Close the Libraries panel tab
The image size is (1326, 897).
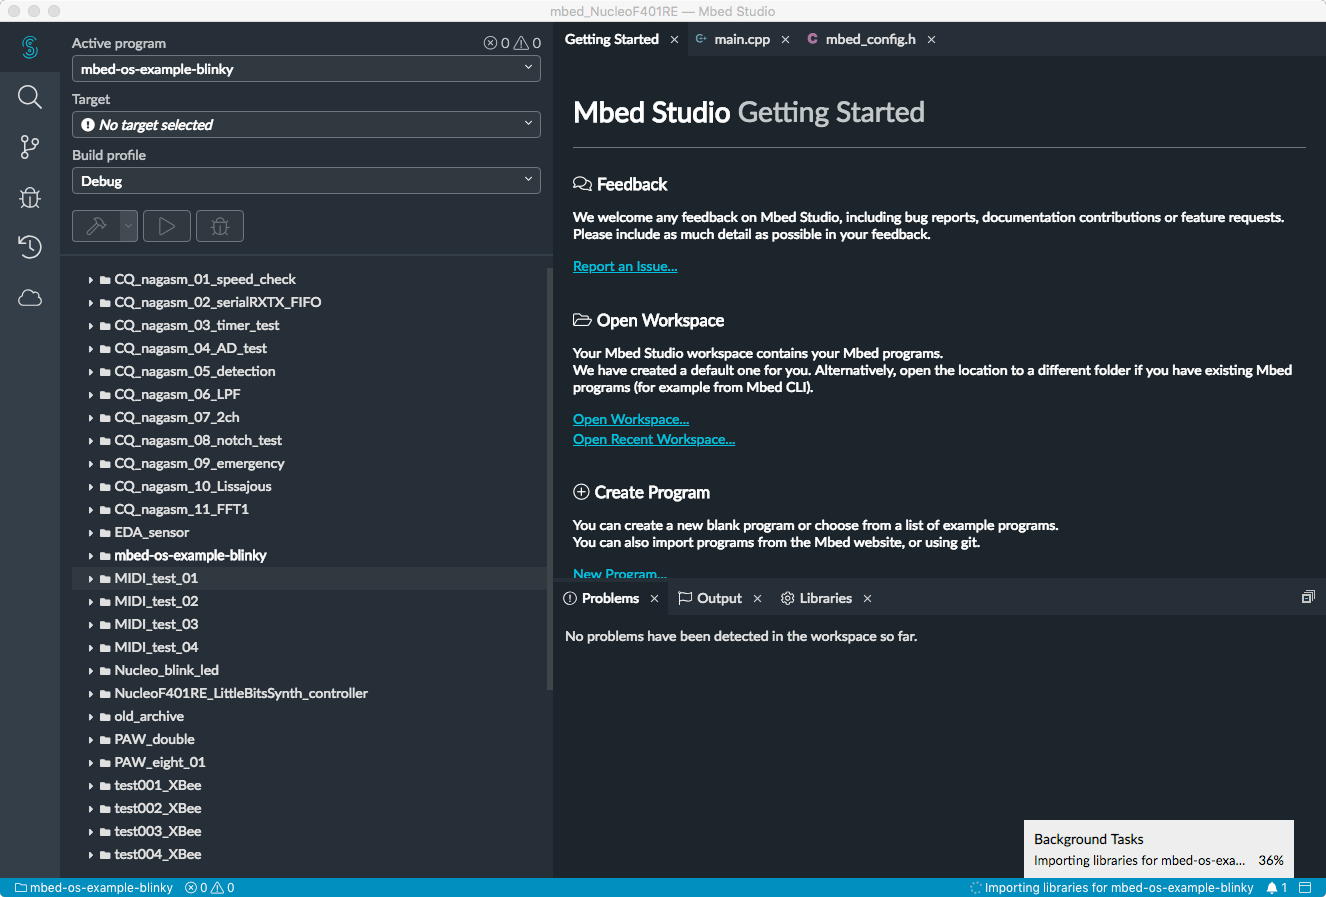(x=867, y=599)
